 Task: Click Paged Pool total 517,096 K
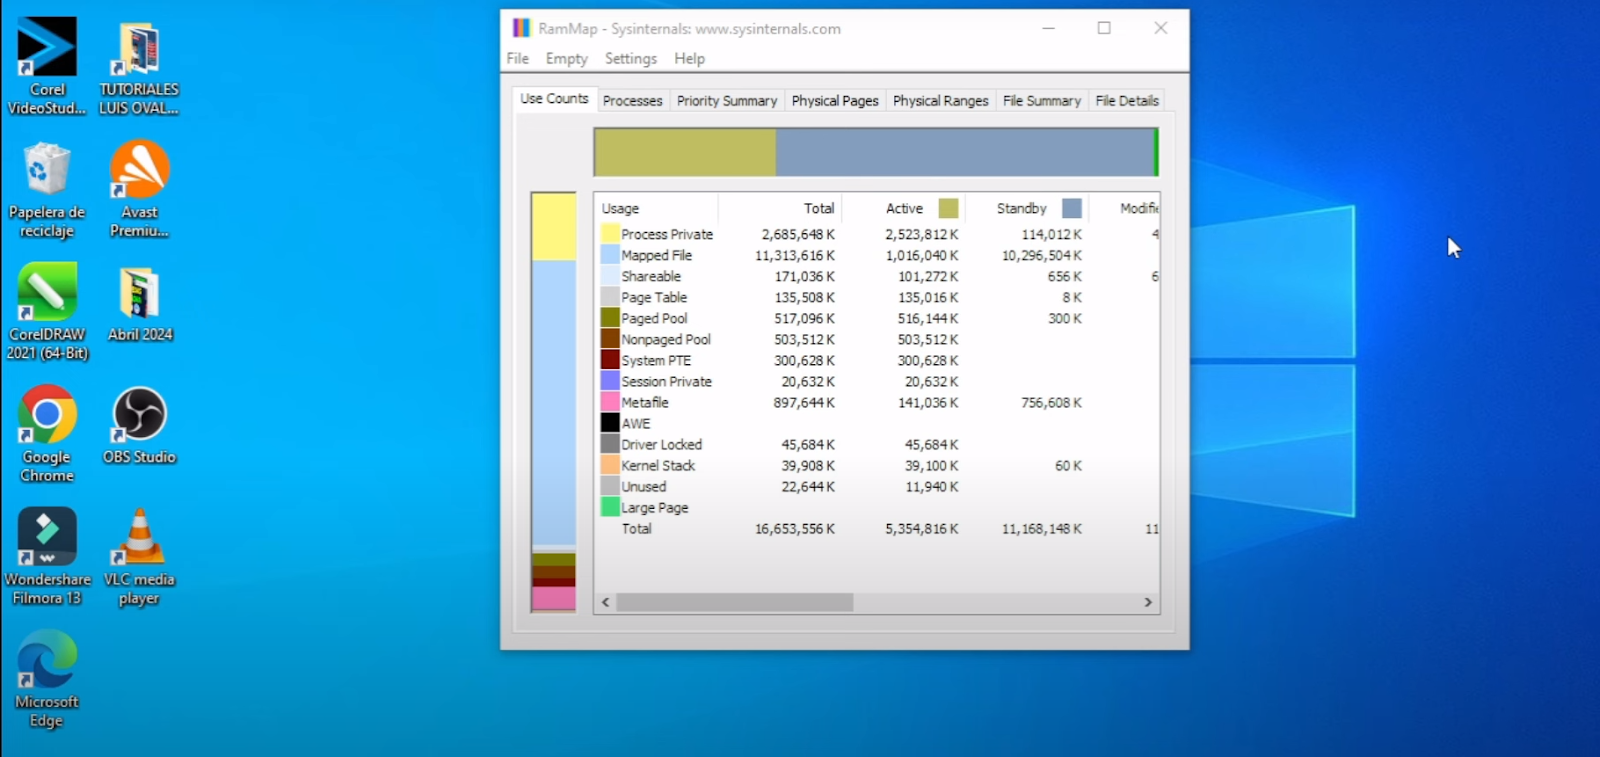pyautogui.click(x=804, y=318)
